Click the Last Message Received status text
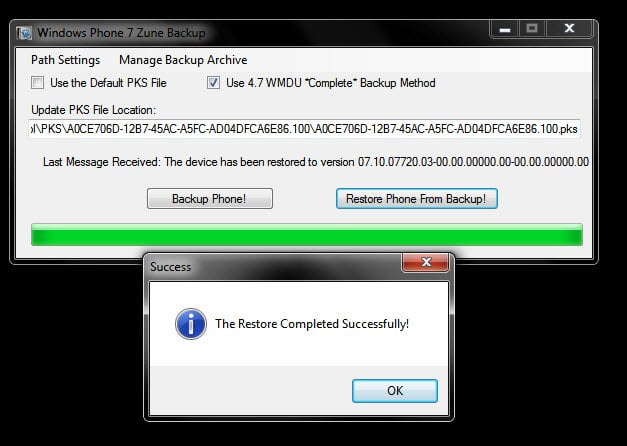Image resolution: width=627 pixels, height=446 pixels. [315, 162]
